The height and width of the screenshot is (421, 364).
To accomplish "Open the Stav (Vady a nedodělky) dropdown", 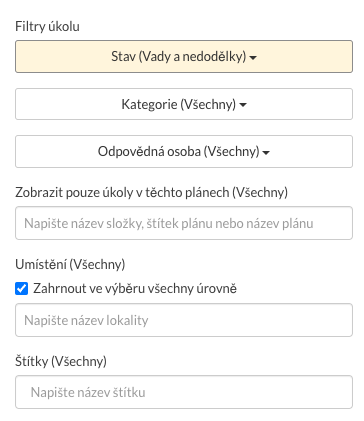I will (184, 57).
